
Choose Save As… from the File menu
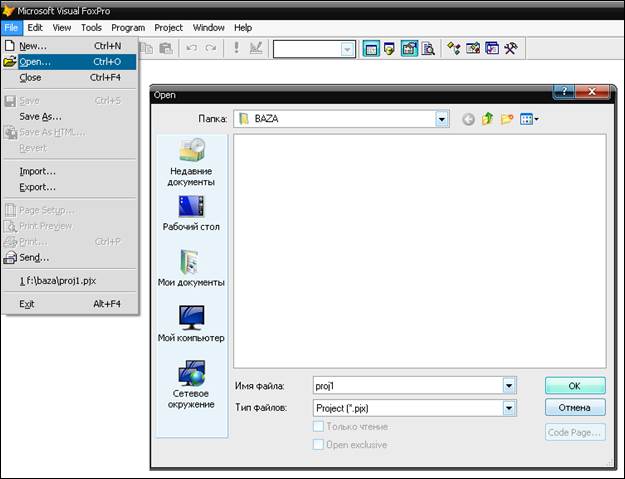(x=70, y=116)
